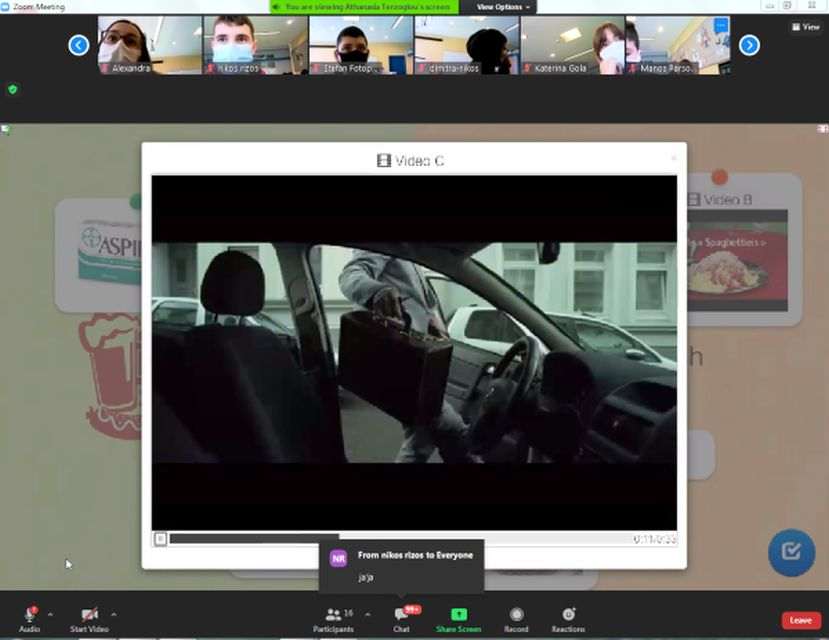Open the chat message from nikos rizos
The image size is (829, 640).
[x=401, y=566]
